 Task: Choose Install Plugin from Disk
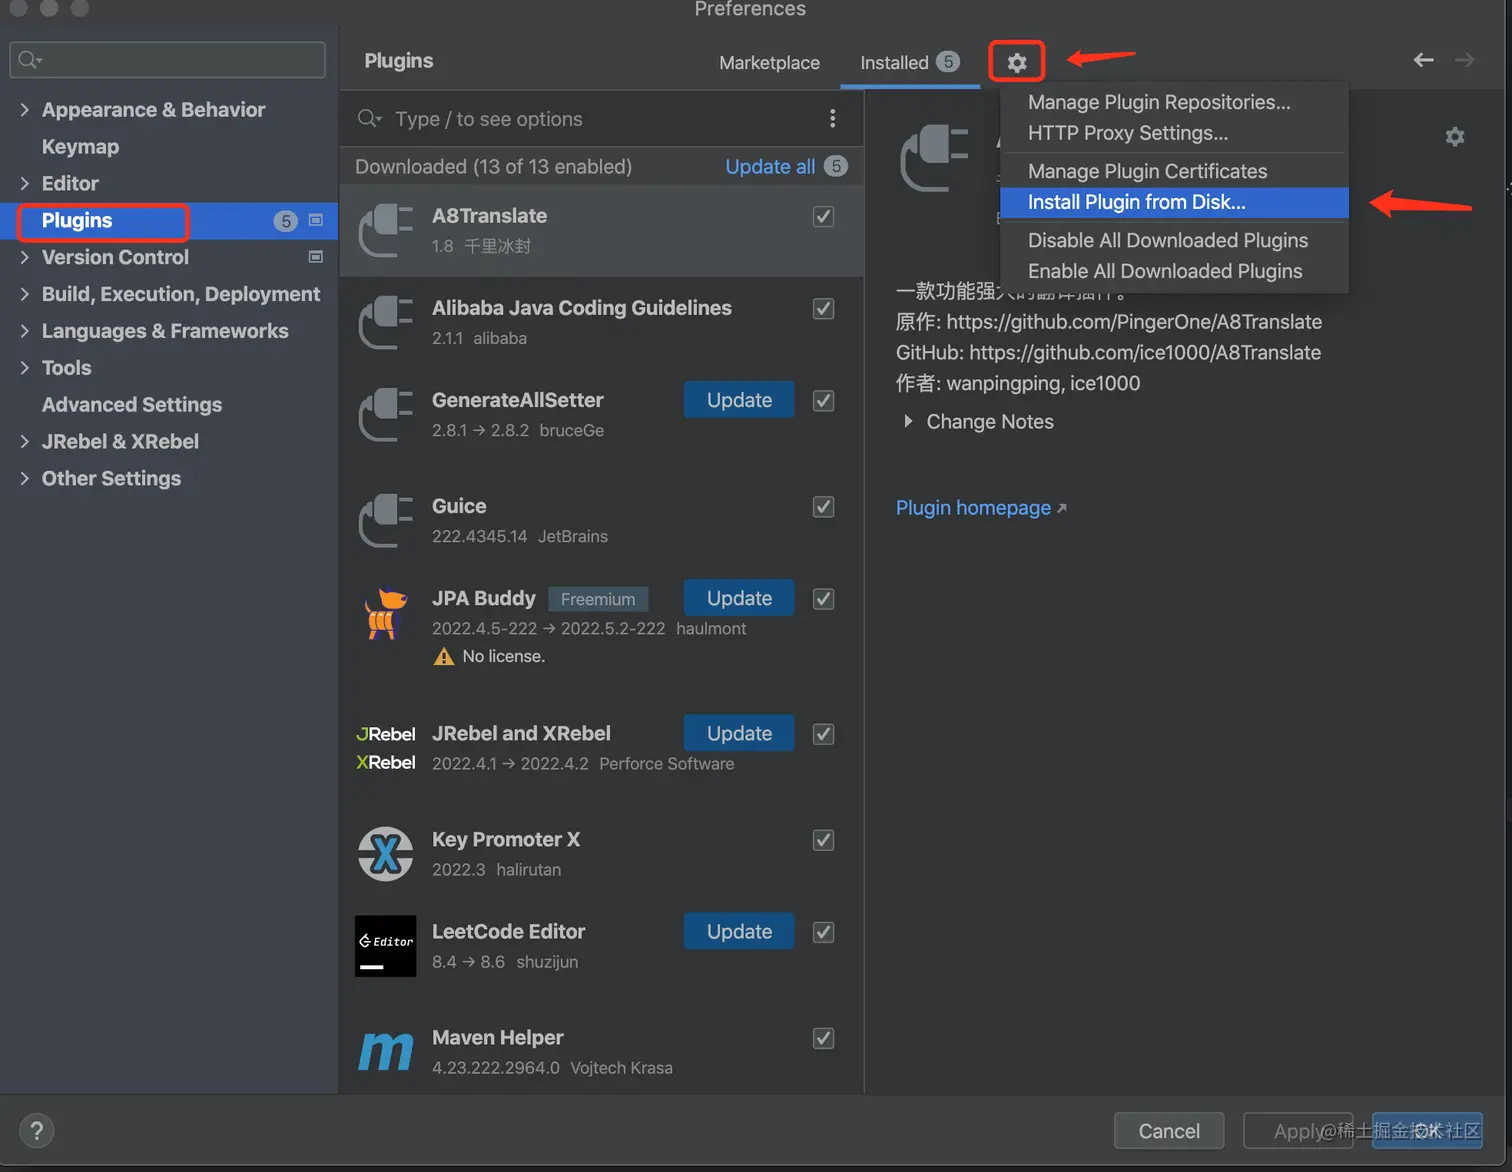point(1174,202)
